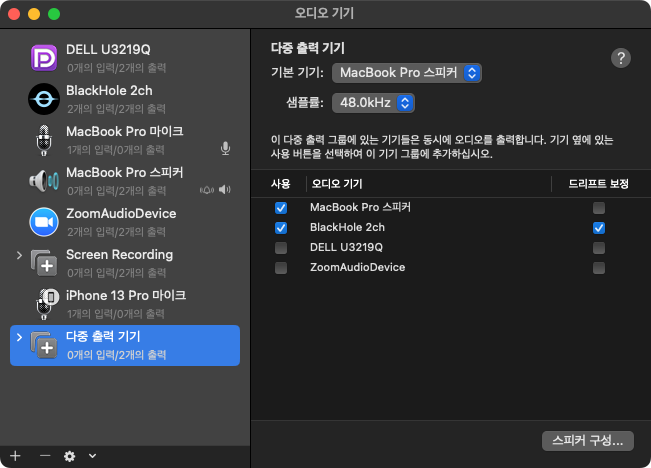
Task: Select the MacBook Pro 마이크 microphone icon
Action: (44, 140)
